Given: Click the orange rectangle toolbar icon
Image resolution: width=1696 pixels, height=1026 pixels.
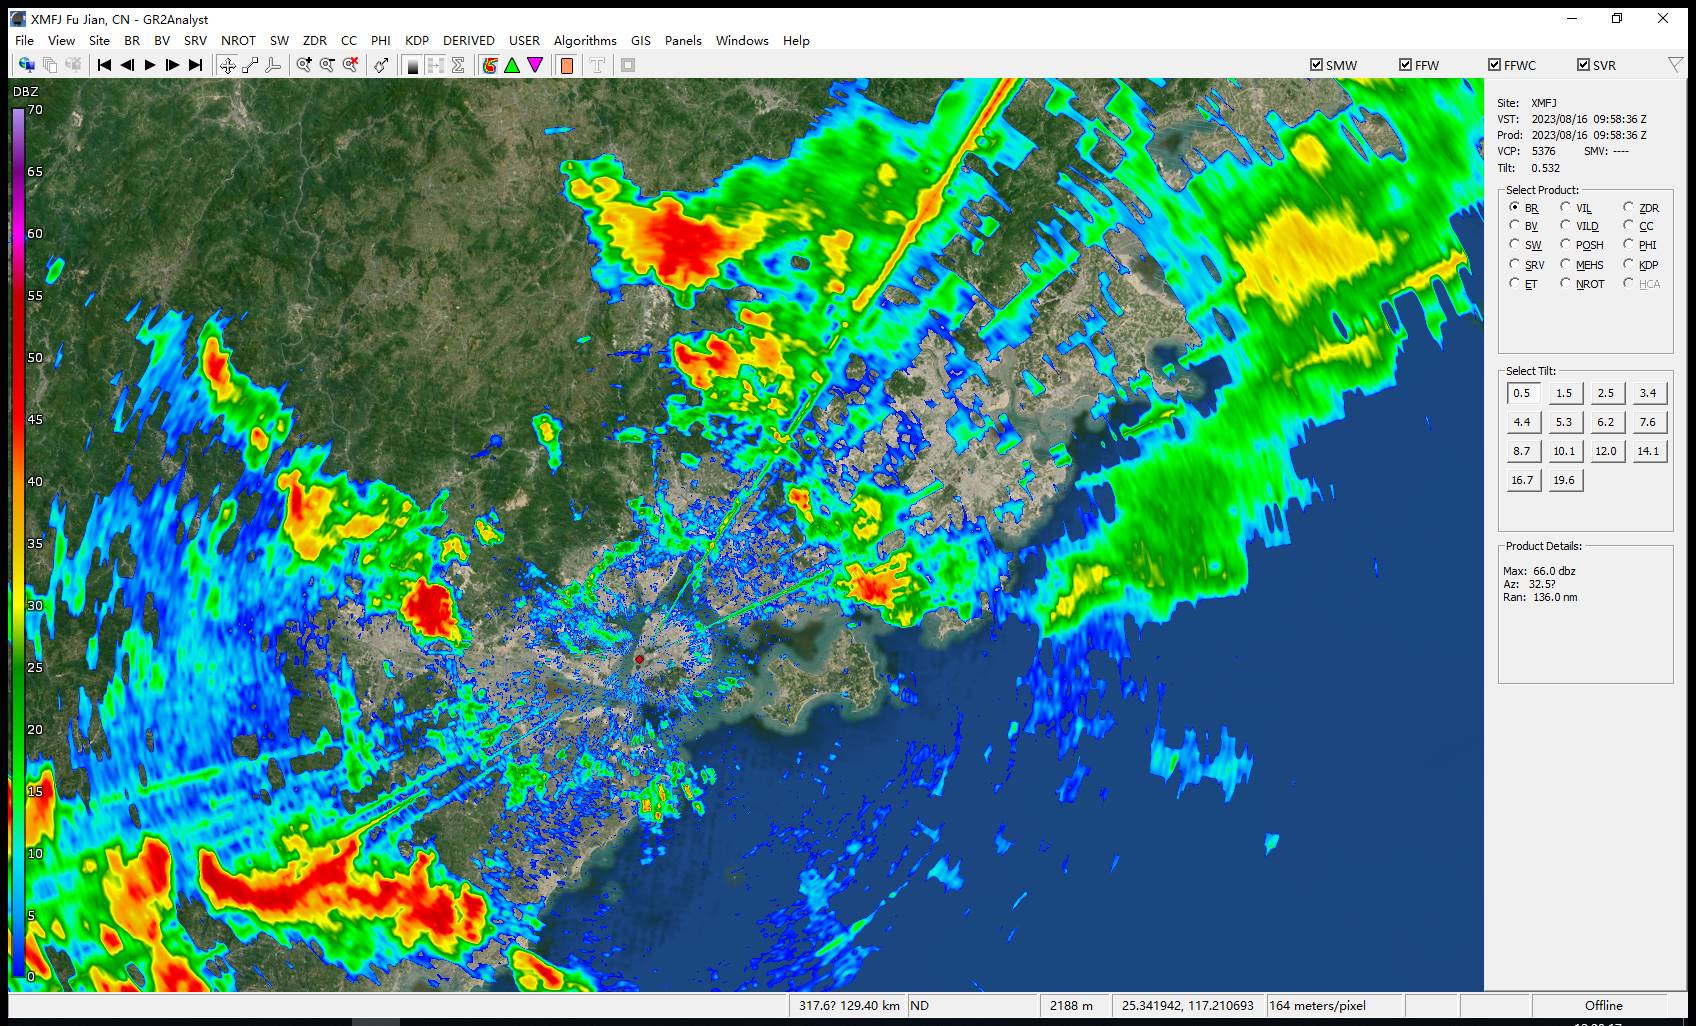Looking at the screenshot, I should coord(566,65).
